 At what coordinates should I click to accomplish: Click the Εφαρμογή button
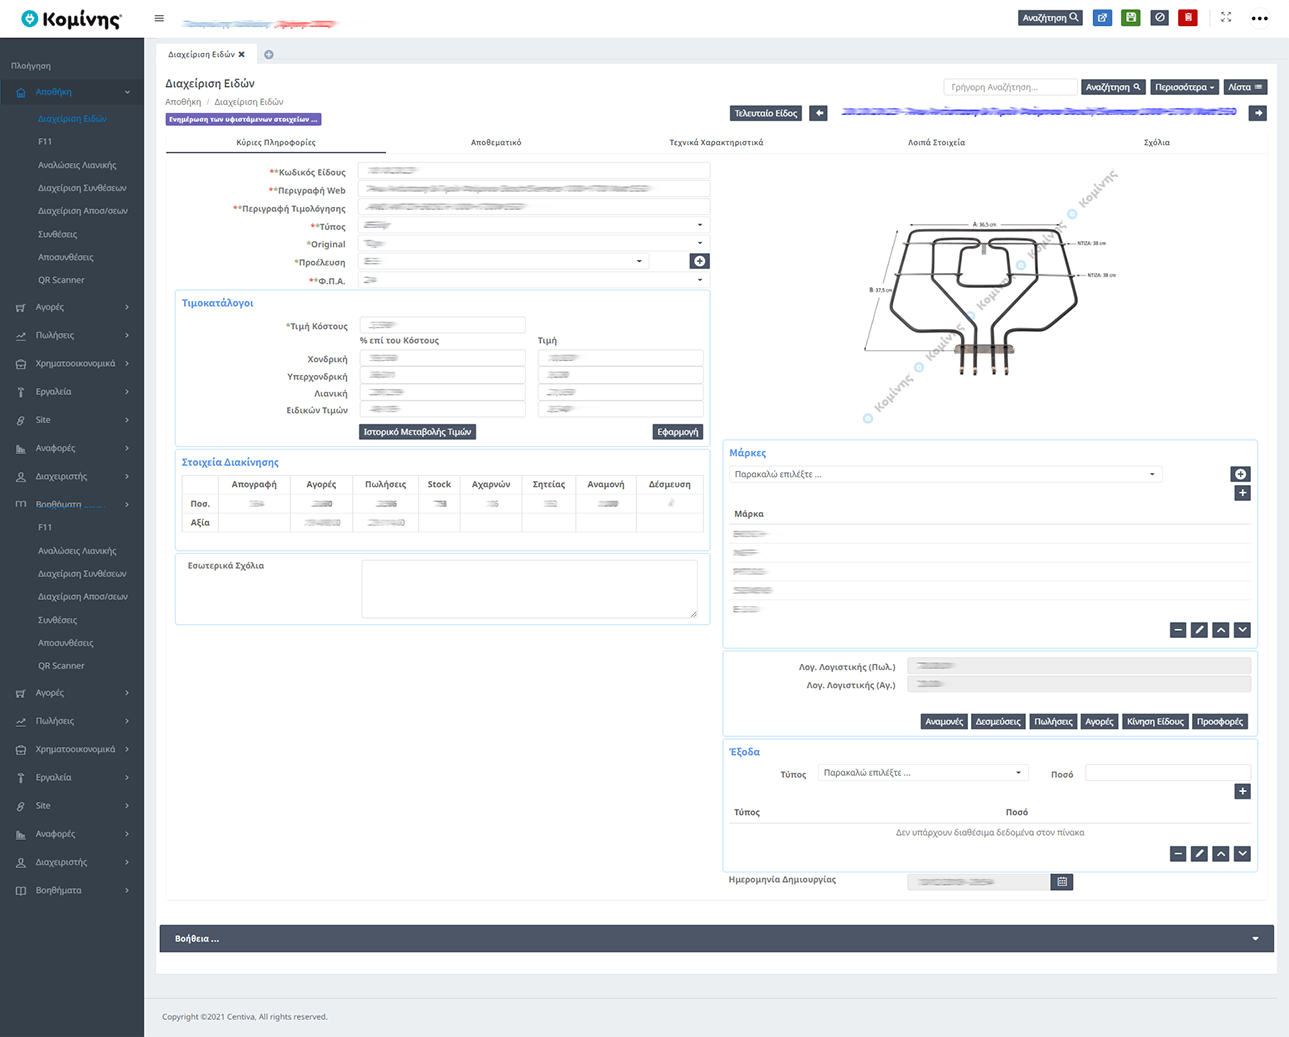click(x=678, y=432)
